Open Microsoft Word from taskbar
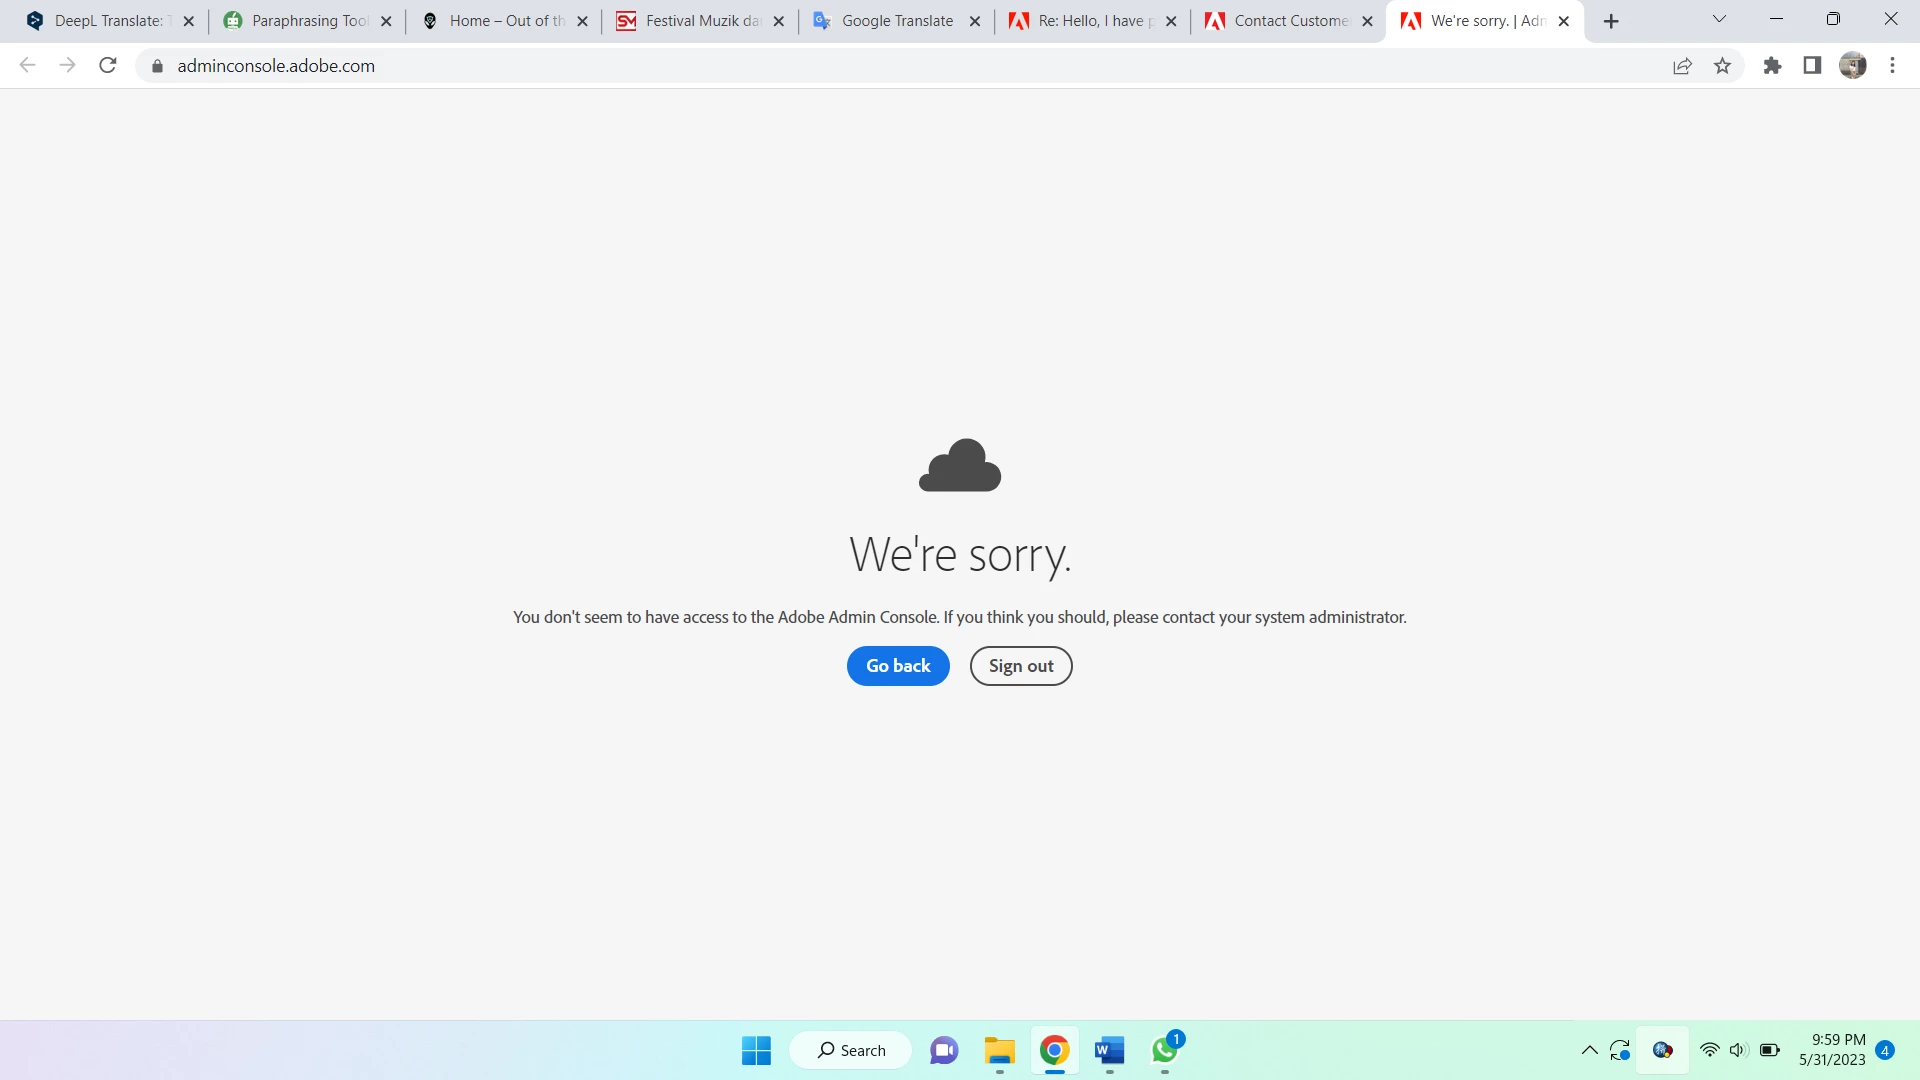 (1109, 1050)
